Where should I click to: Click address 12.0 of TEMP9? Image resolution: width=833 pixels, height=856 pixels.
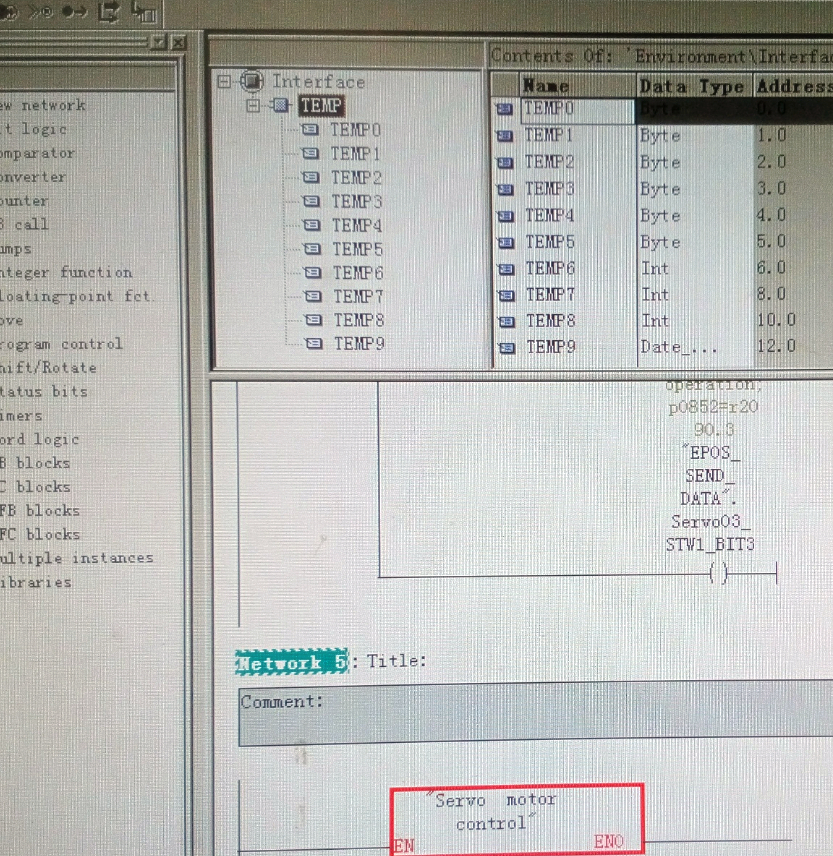[x=776, y=346]
